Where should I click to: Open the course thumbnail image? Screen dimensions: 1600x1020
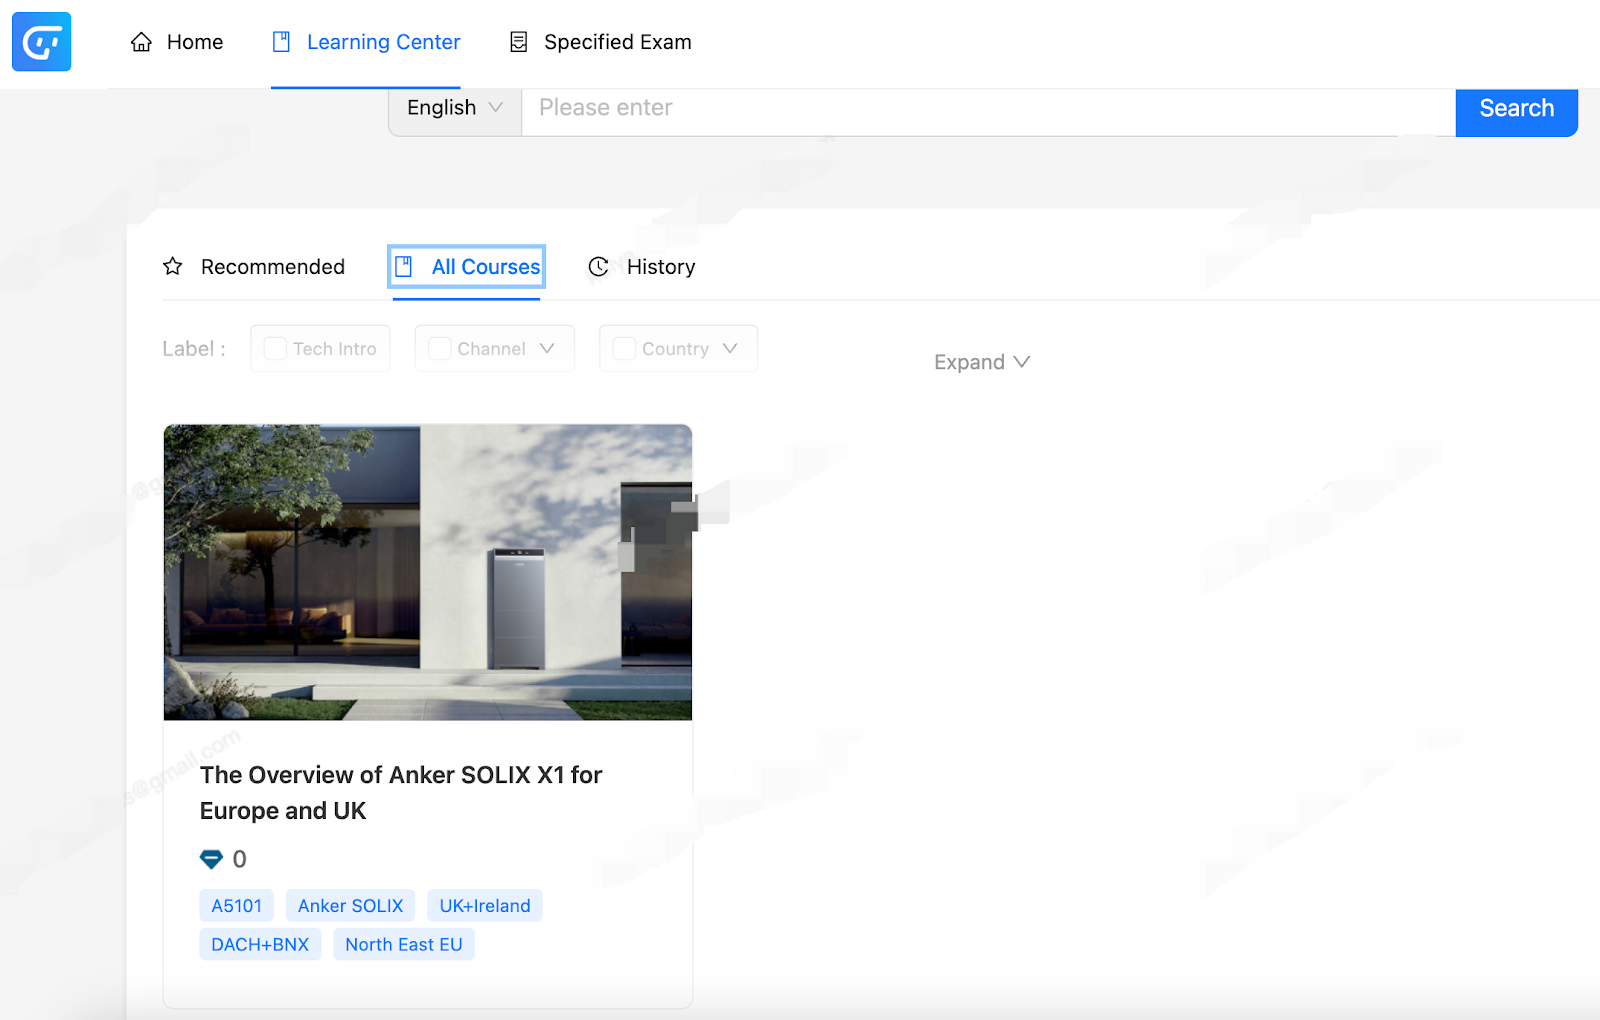[x=427, y=572]
